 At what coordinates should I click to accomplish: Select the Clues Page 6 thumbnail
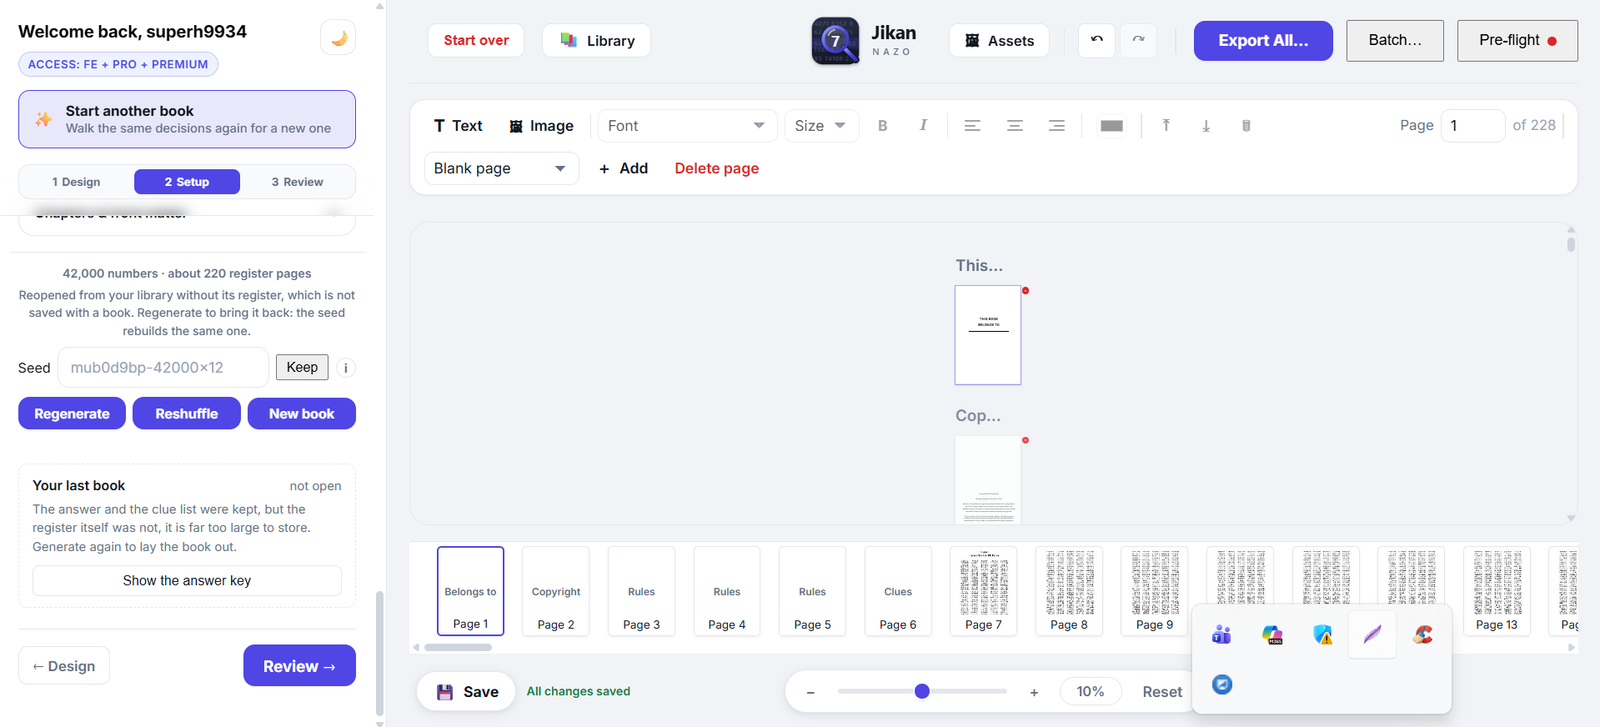point(898,591)
